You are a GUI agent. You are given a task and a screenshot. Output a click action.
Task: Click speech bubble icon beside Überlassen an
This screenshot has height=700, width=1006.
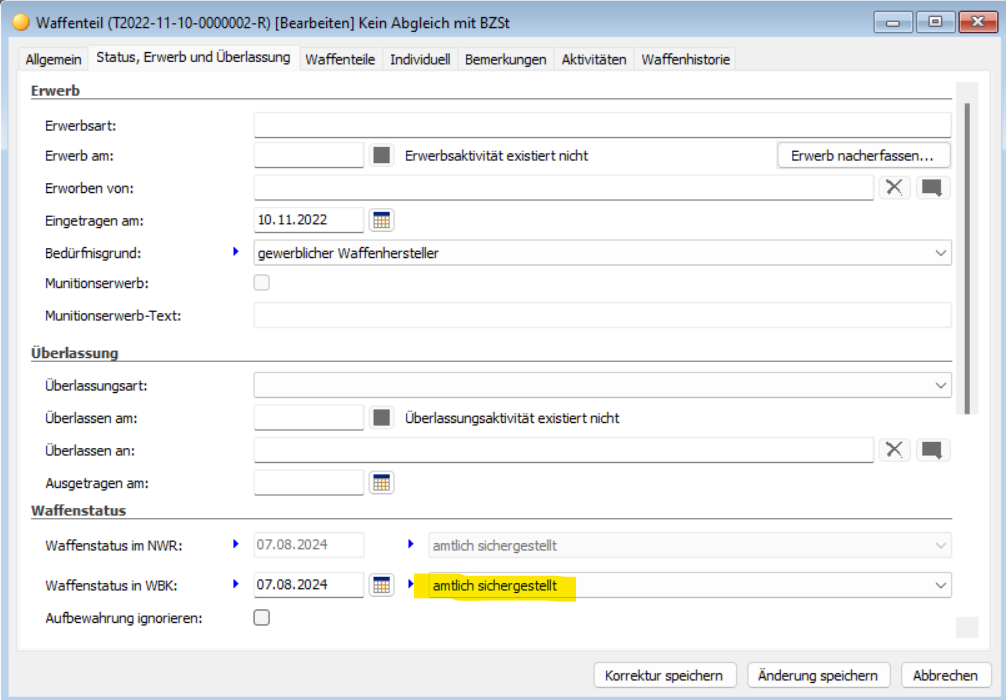click(x=932, y=450)
